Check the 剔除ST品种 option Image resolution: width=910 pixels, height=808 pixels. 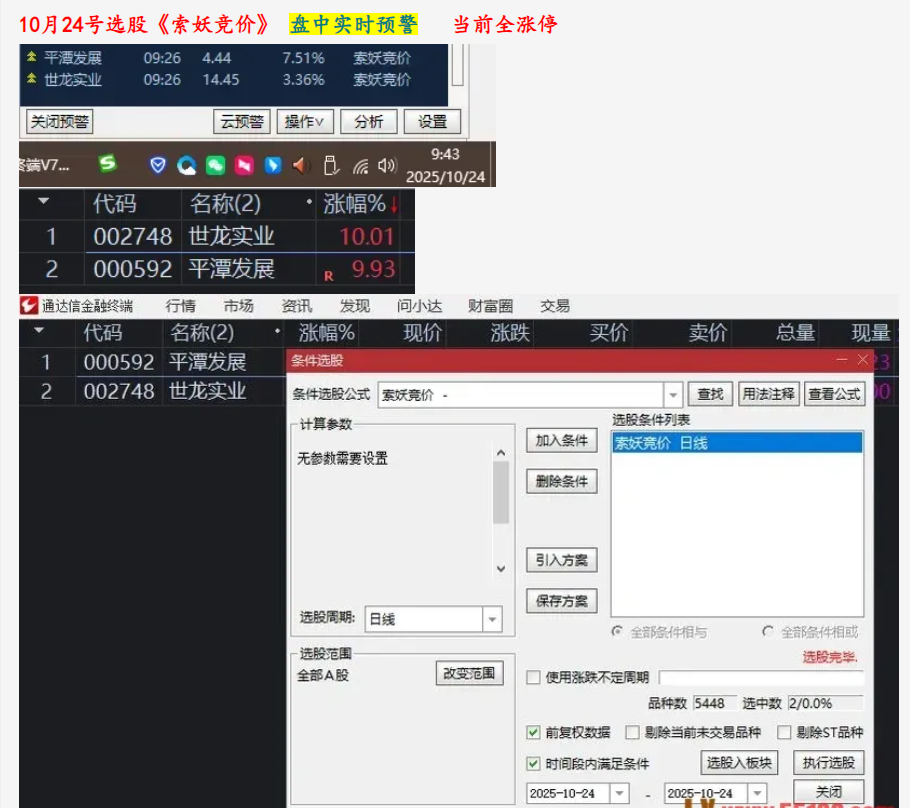coord(785,732)
